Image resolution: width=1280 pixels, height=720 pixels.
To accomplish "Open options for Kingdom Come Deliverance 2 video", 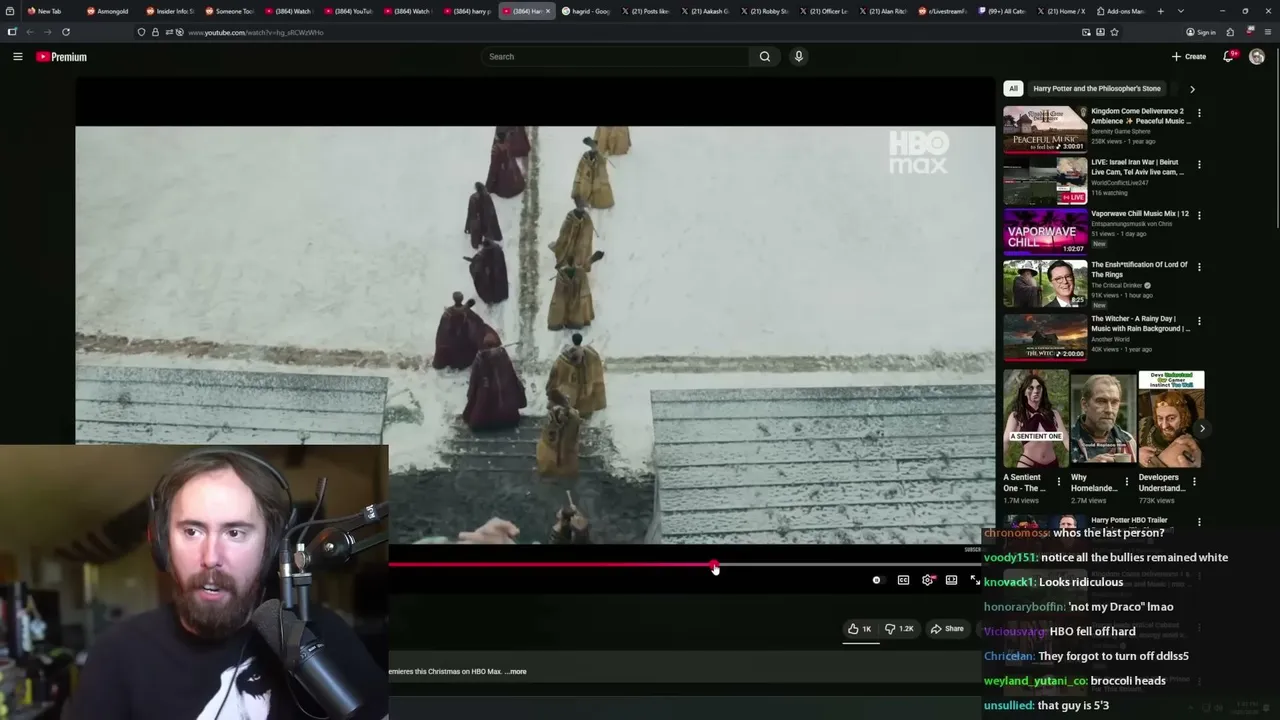I will pyautogui.click(x=1199, y=113).
